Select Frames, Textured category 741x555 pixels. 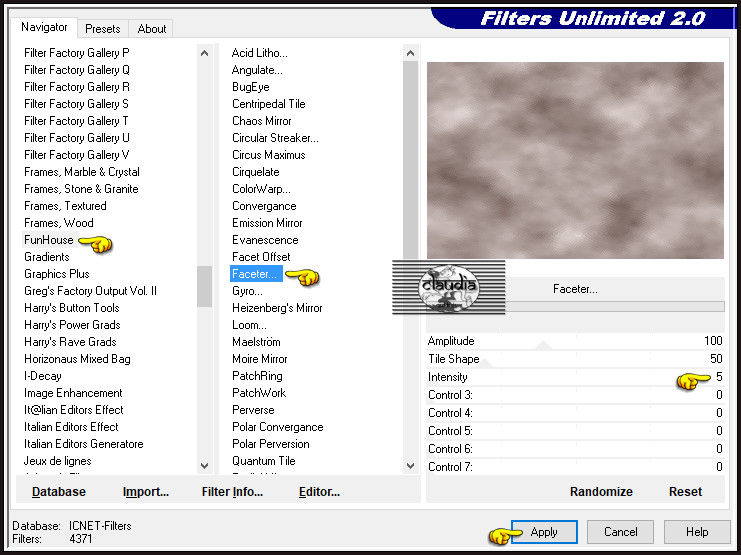pos(65,206)
